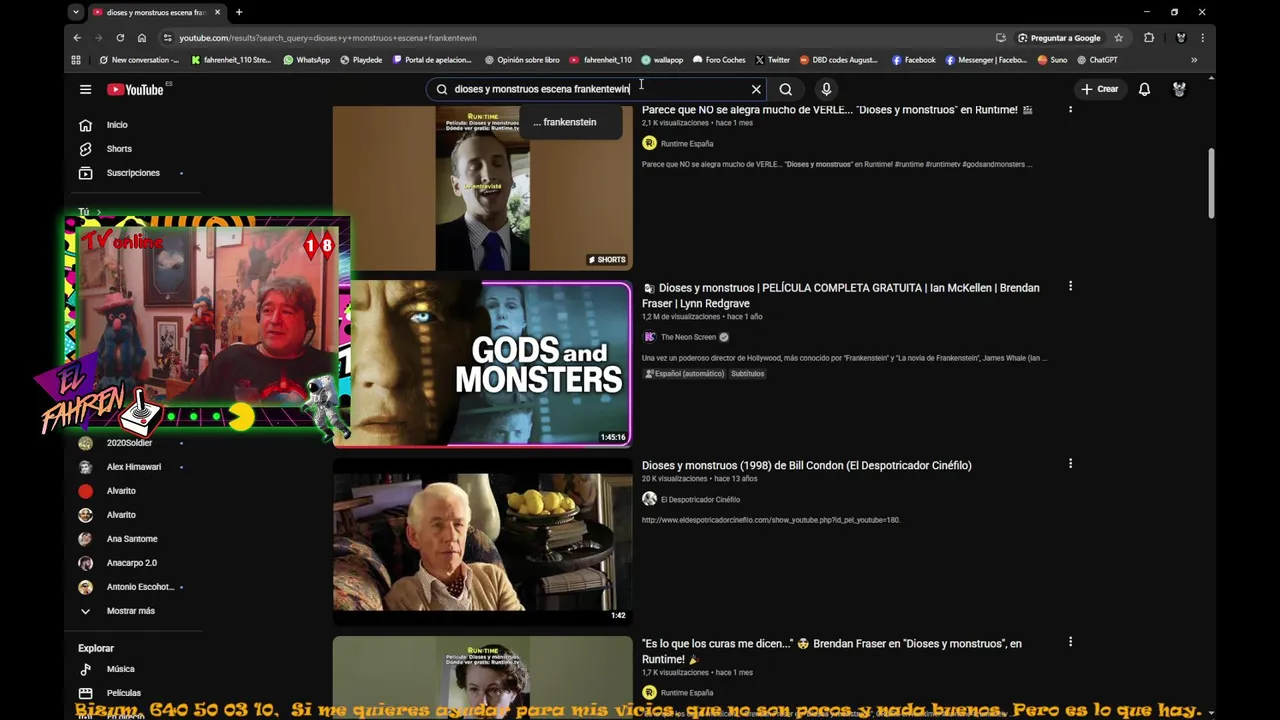Open title 'Dioses y monstruos (1998) de Bill Condon'
The width and height of the screenshot is (1280, 720).
pyautogui.click(x=807, y=465)
